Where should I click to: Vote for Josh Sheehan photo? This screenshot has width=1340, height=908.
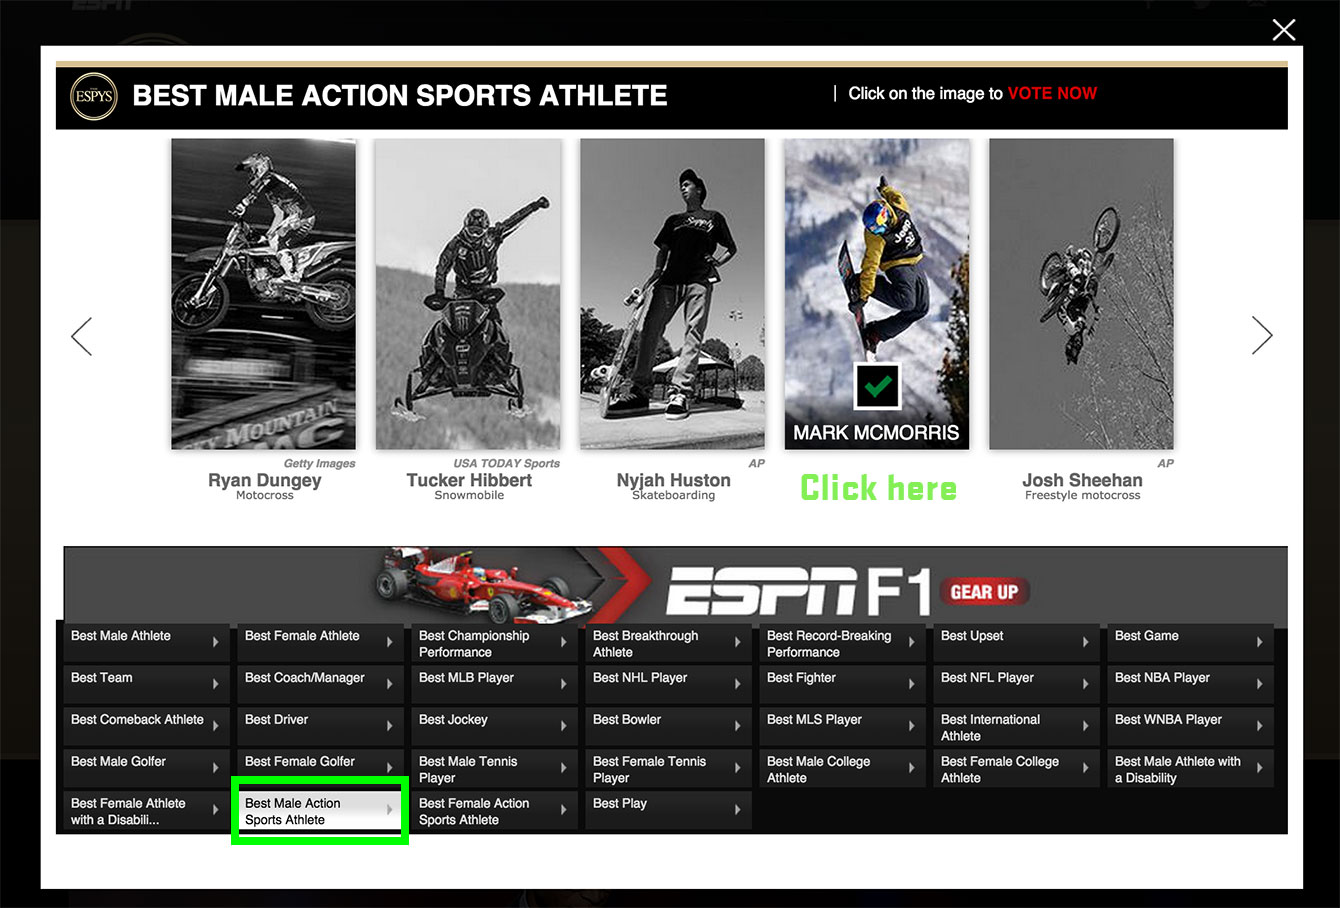[x=1081, y=294]
